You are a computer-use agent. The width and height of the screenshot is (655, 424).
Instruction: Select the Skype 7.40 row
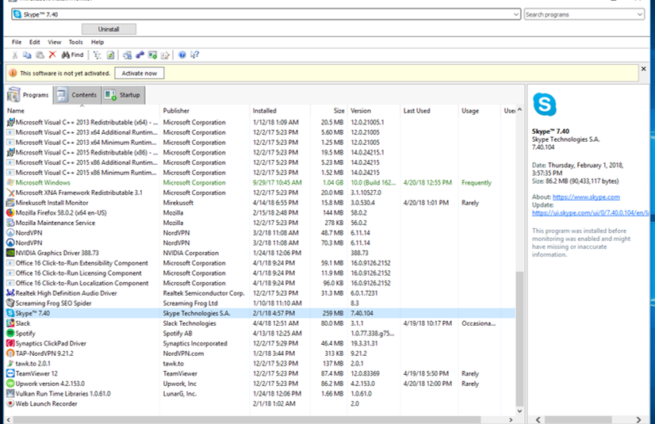pos(260,313)
